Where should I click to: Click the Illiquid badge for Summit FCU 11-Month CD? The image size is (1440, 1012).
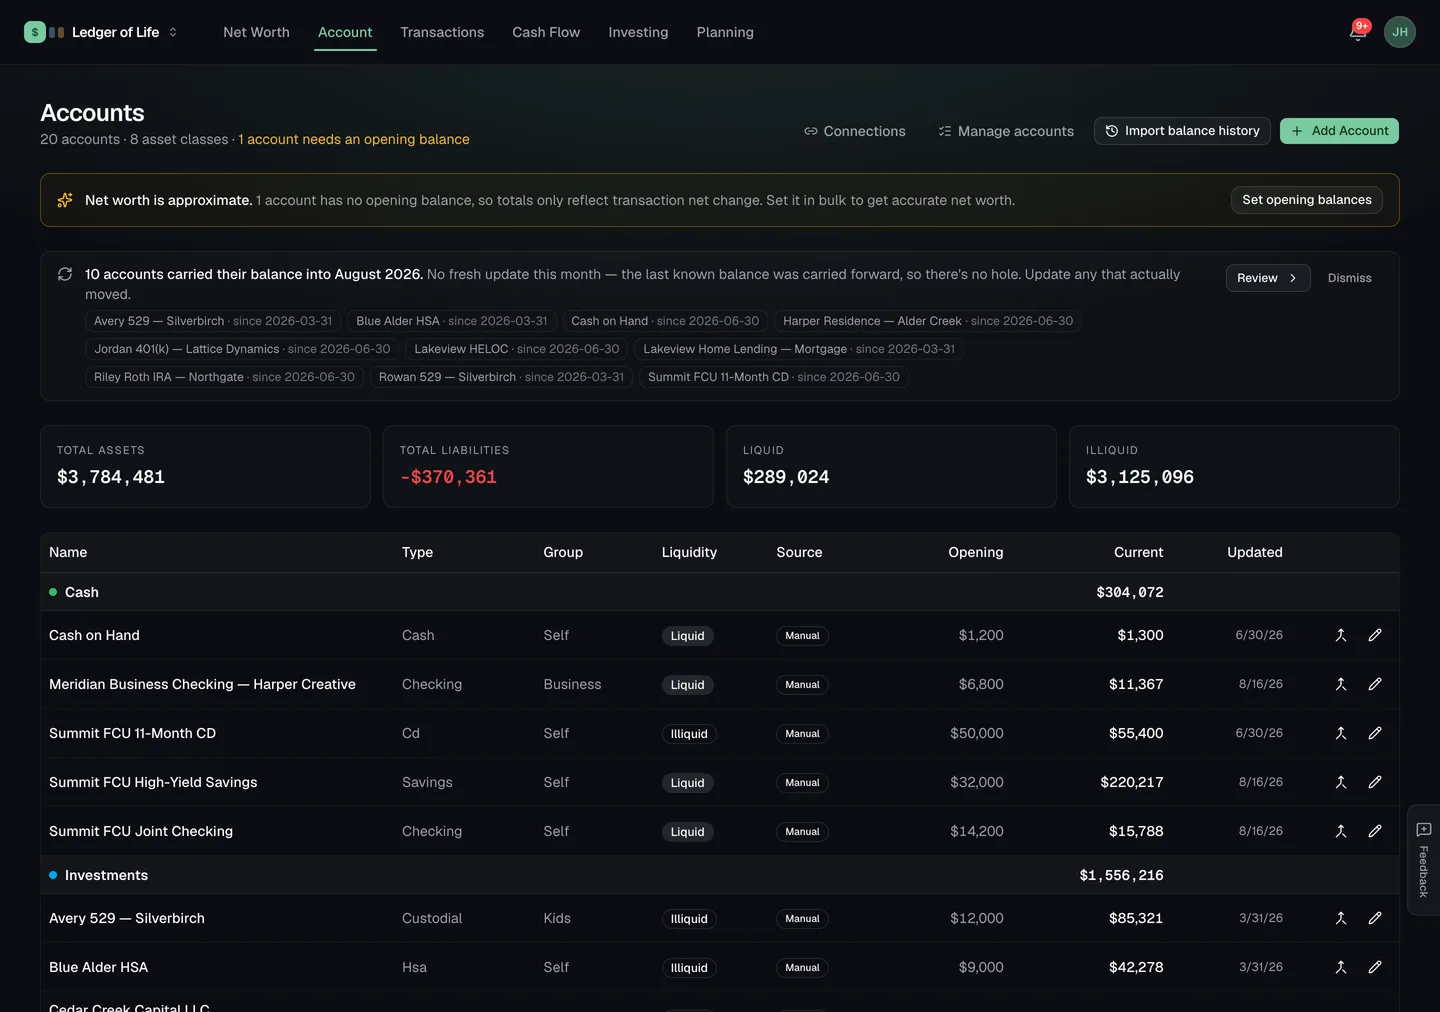[689, 734]
